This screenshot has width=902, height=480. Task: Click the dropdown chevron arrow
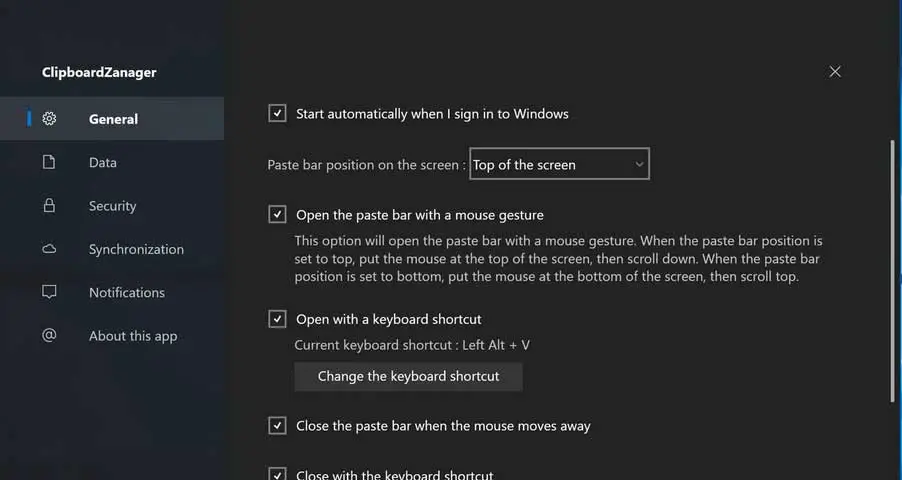pyautogui.click(x=639, y=164)
